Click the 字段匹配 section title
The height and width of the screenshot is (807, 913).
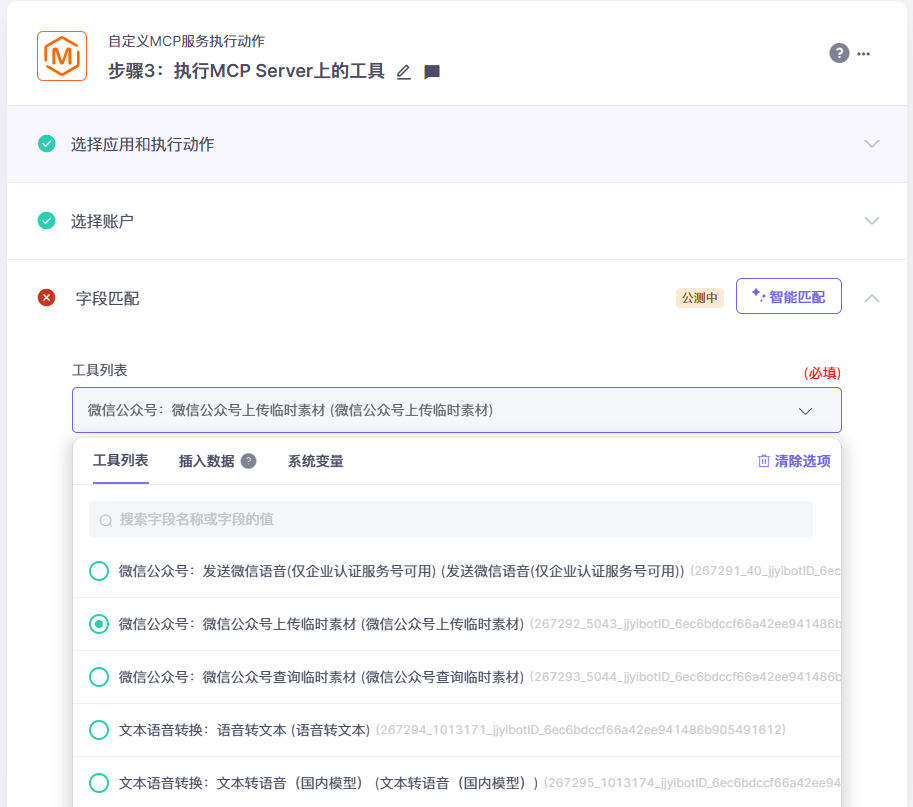coord(108,299)
